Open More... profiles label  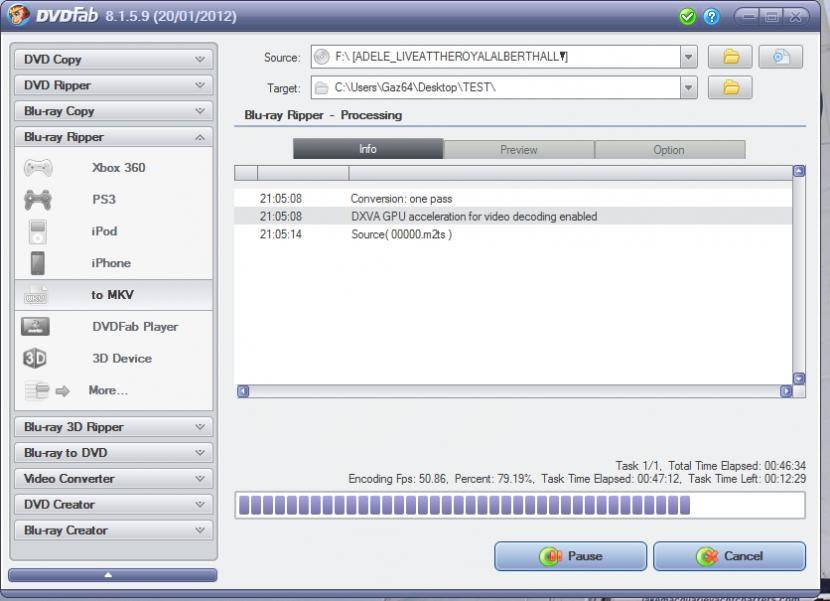[108, 390]
